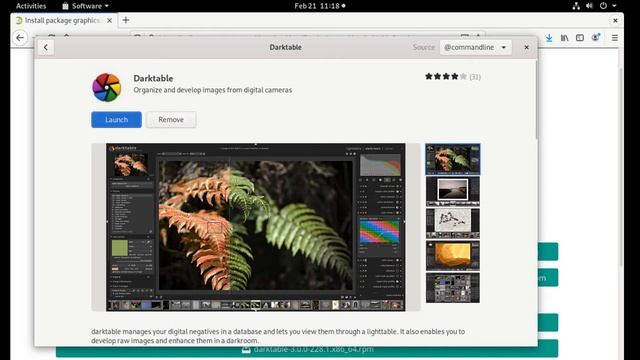The width and height of the screenshot is (640, 360).
Task: Click the network status icon in the top bar
Action: pyautogui.click(x=576, y=6)
